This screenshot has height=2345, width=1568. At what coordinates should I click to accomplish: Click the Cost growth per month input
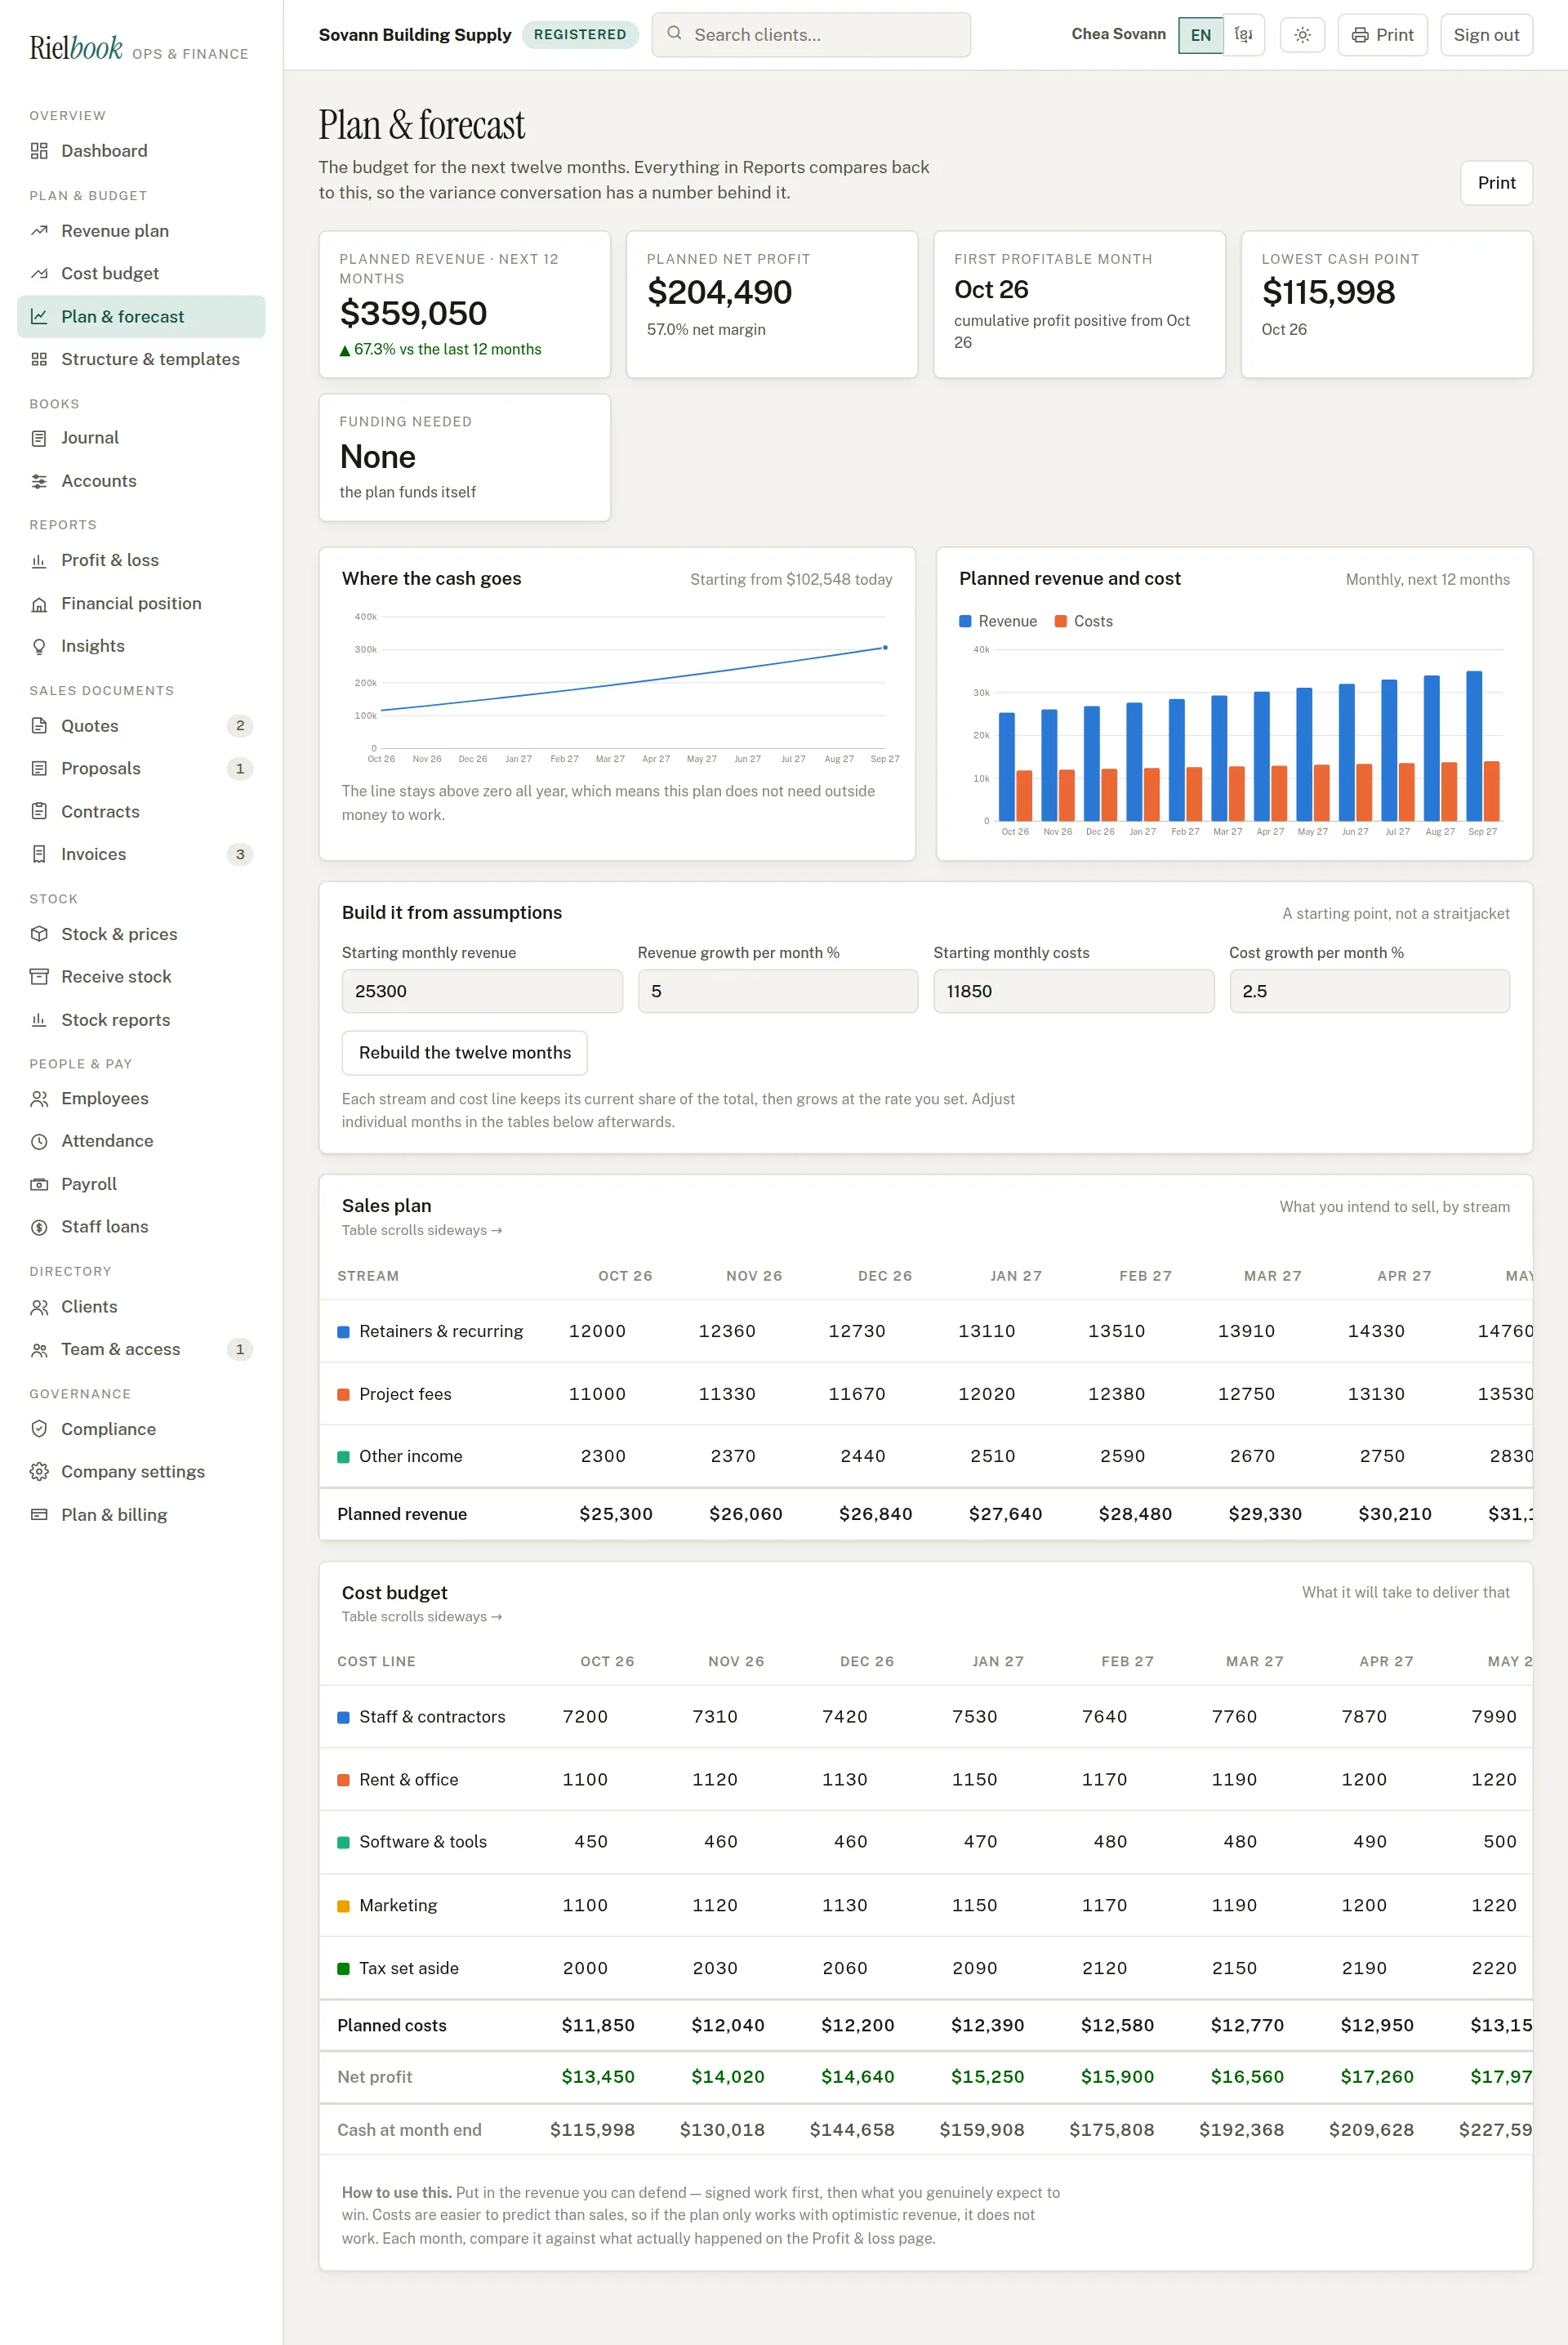pos(1369,991)
